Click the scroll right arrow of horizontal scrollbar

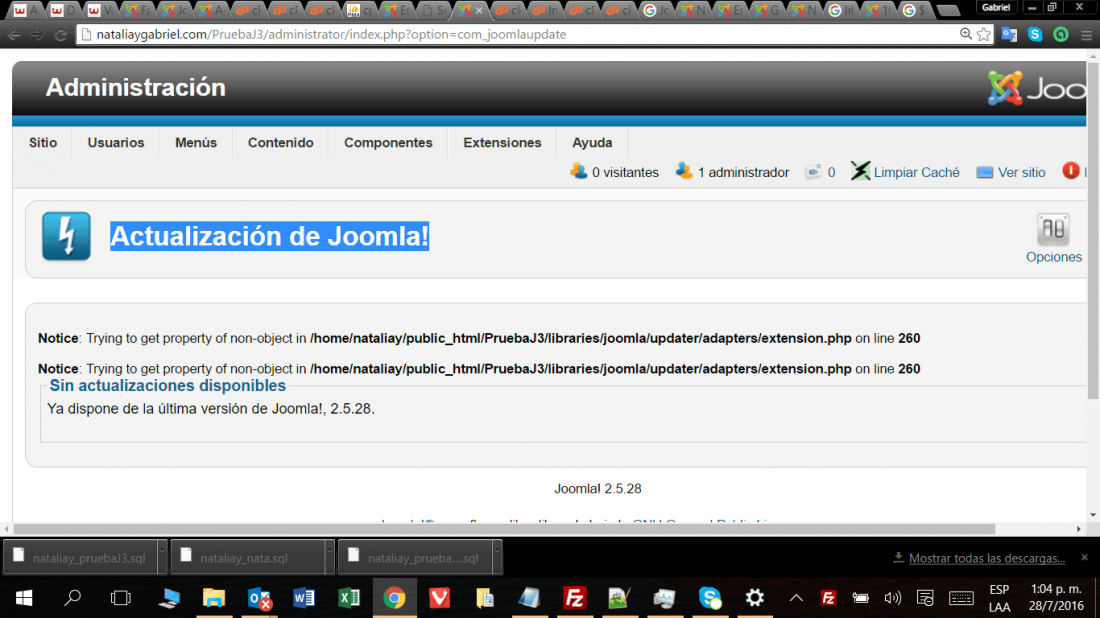pyautogui.click(x=1079, y=529)
